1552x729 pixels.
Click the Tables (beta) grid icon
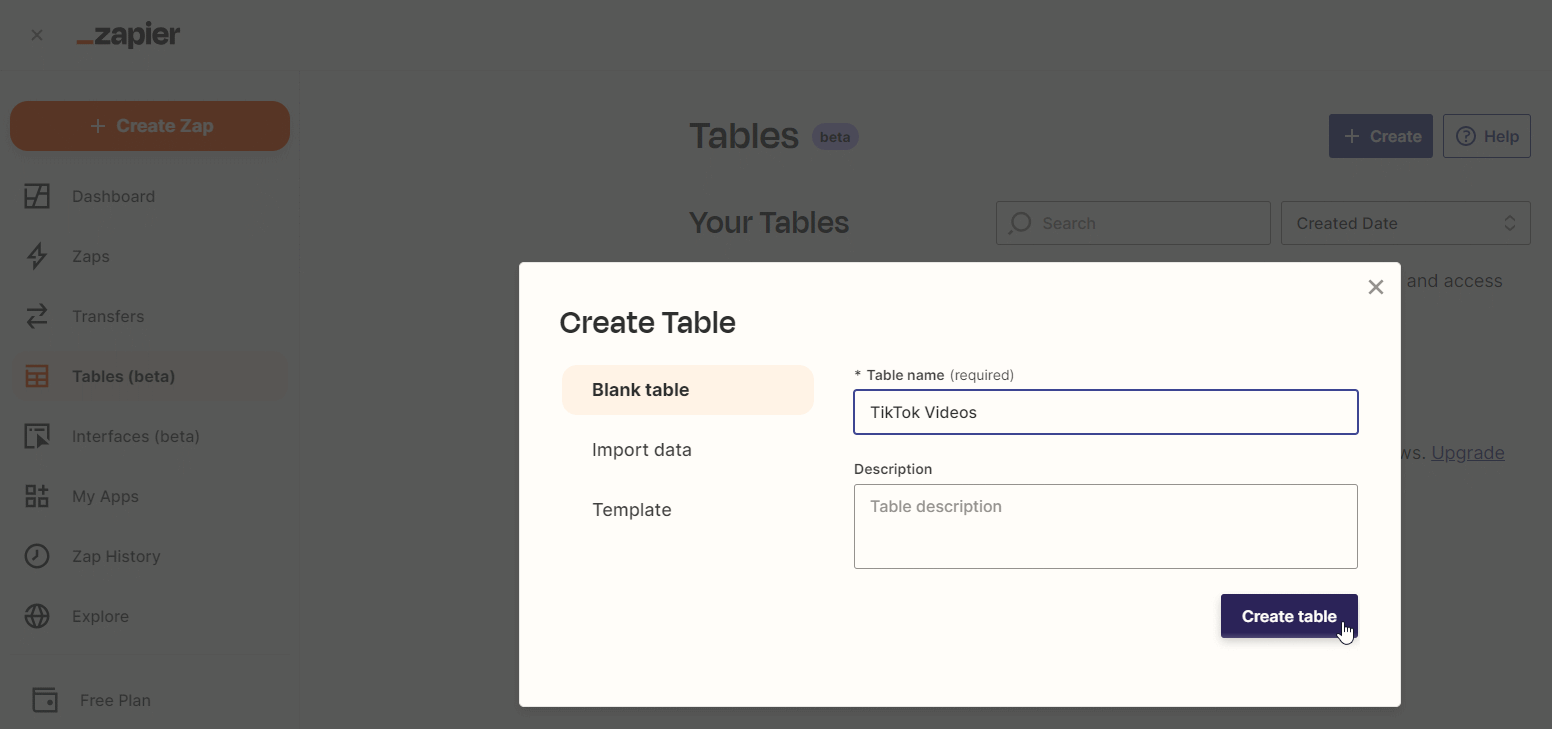[x=37, y=376]
